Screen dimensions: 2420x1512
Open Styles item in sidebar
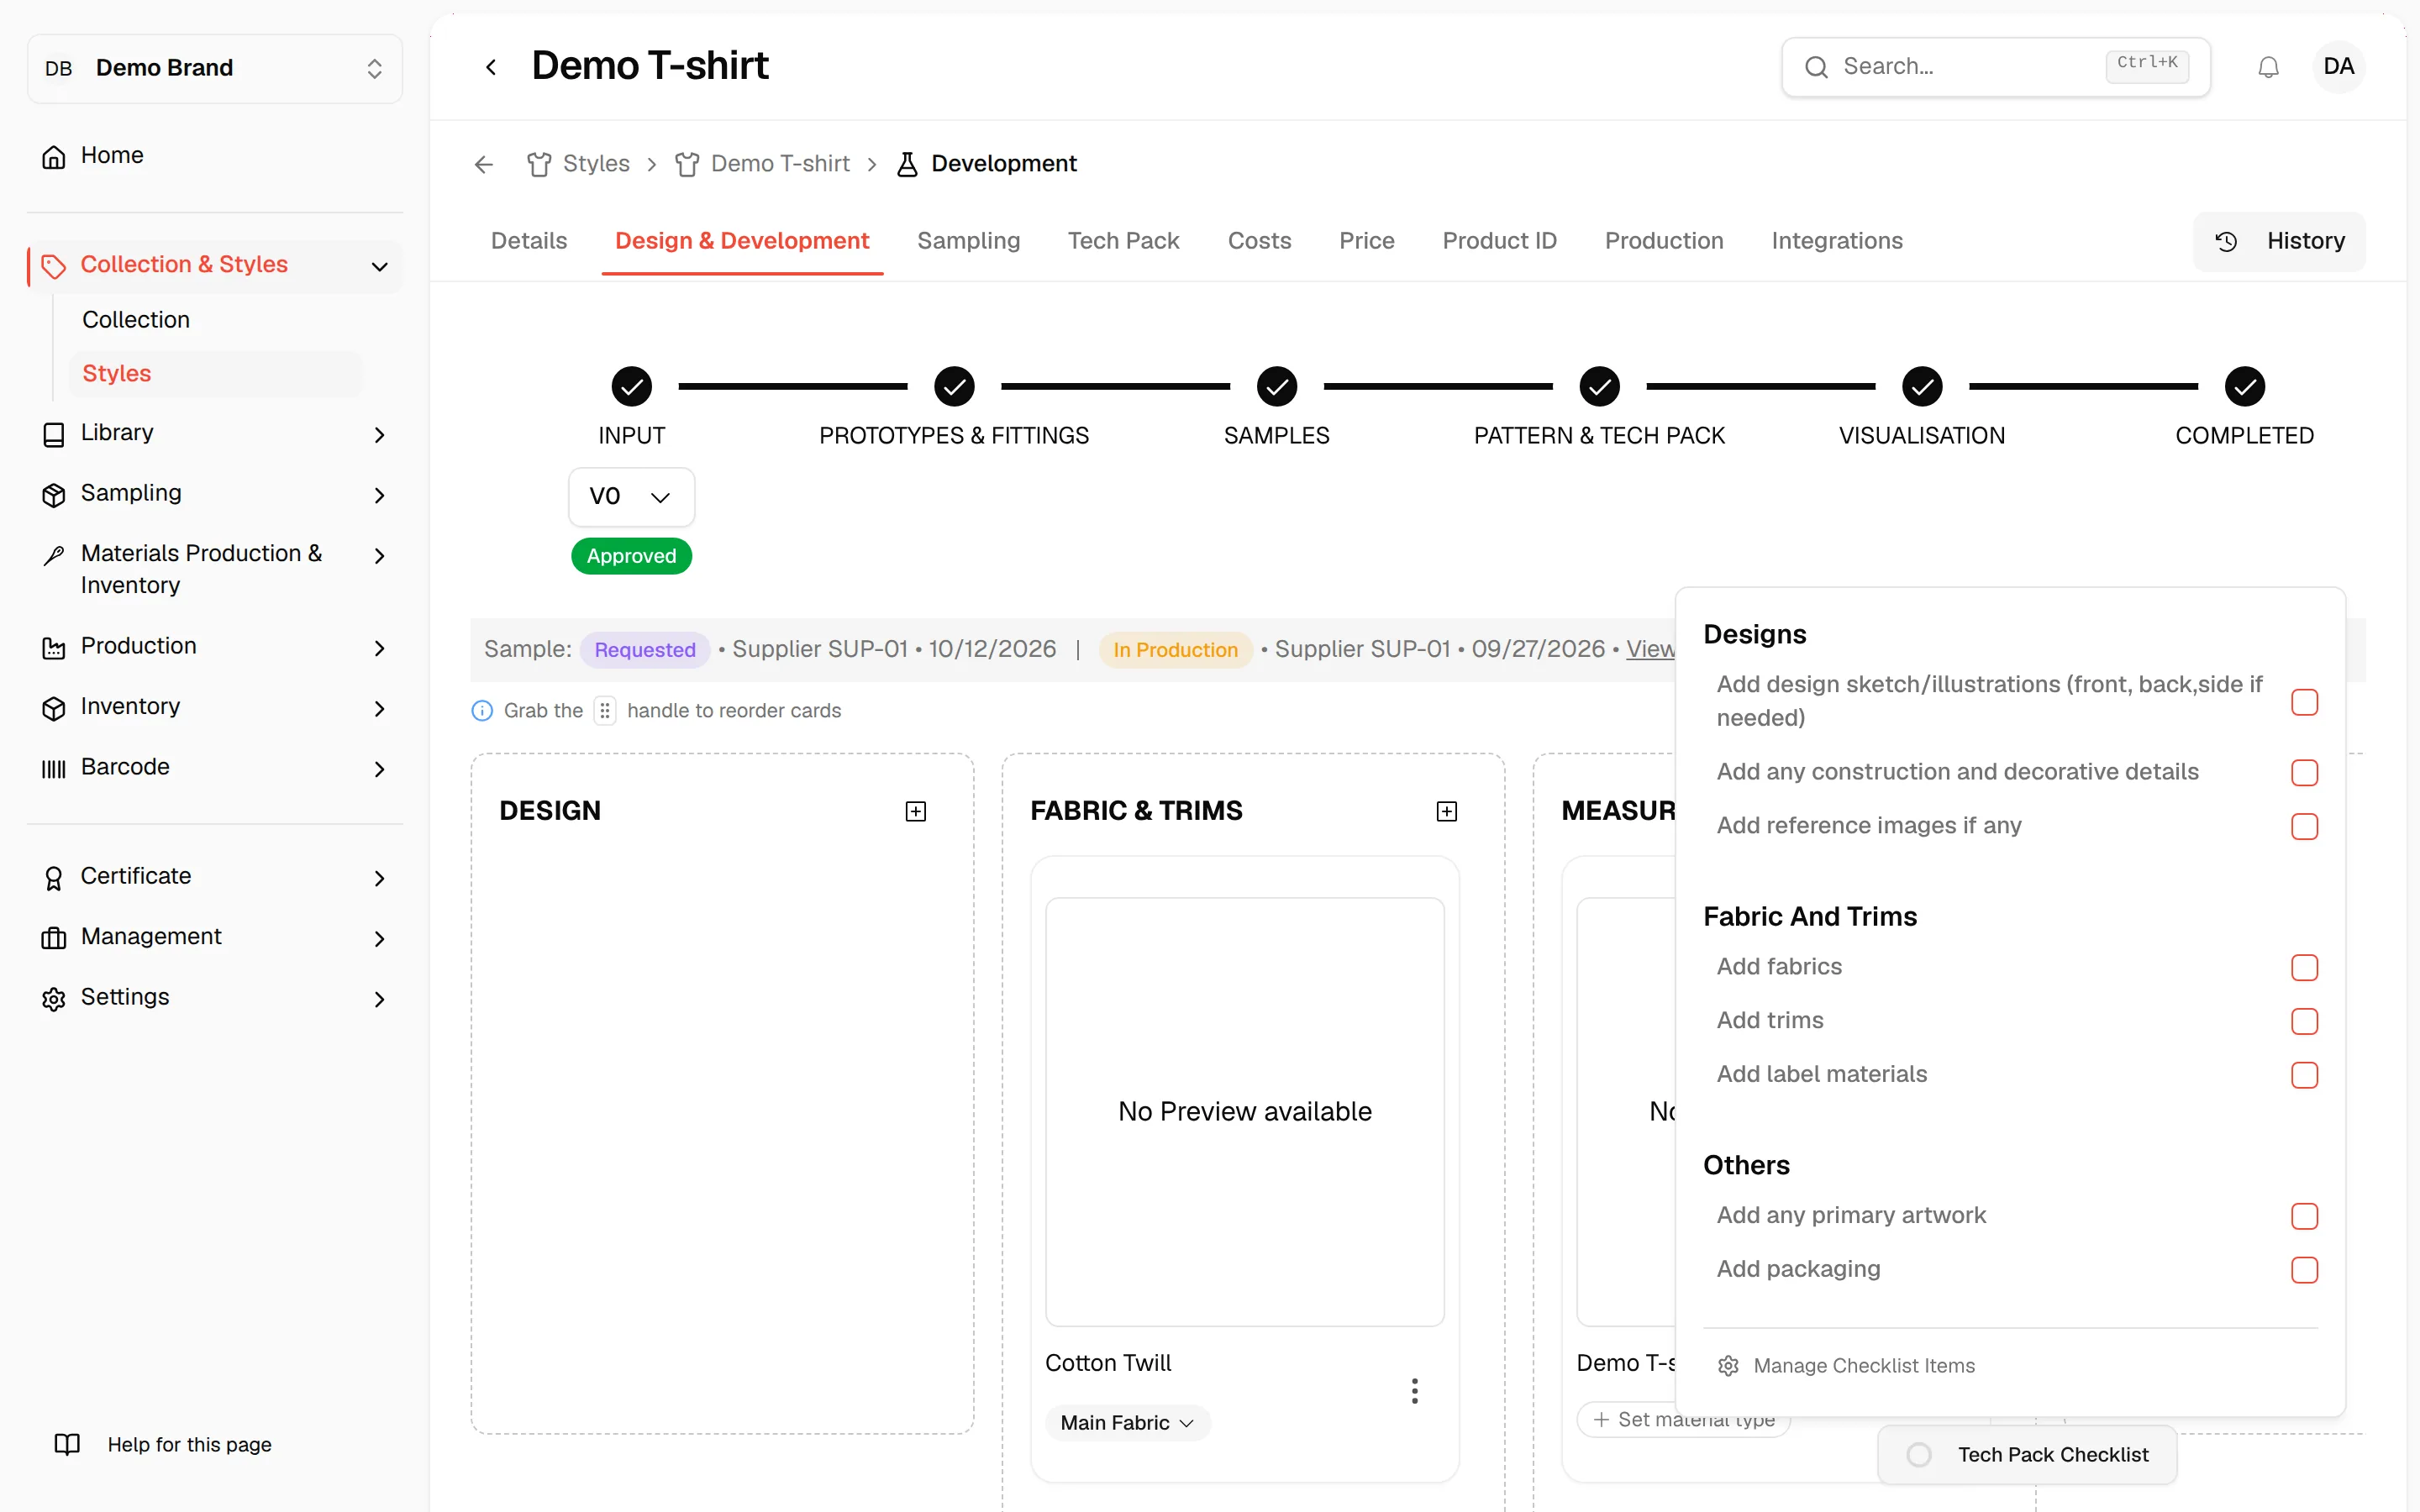[x=215, y=374]
